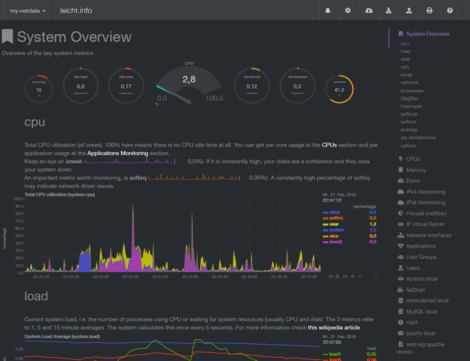Image resolution: width=470 pixels, height=361 pixels.
Task: Click the play button under CPU chart
Action: 338,276
